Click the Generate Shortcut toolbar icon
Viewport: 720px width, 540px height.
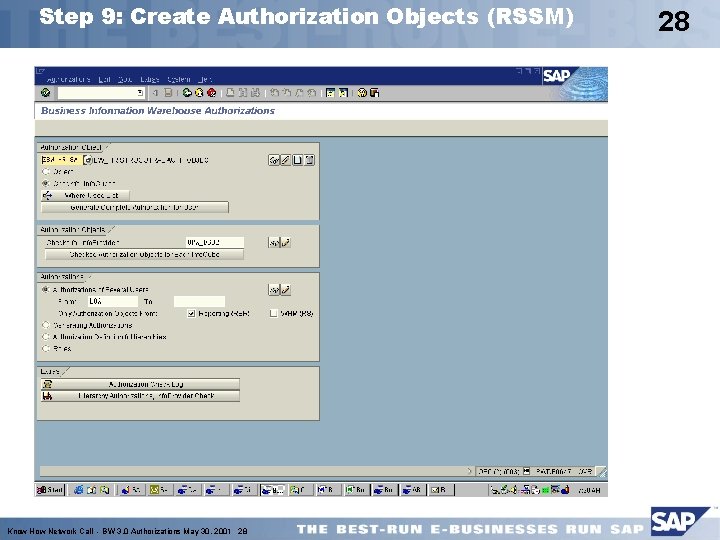(343, 93)
